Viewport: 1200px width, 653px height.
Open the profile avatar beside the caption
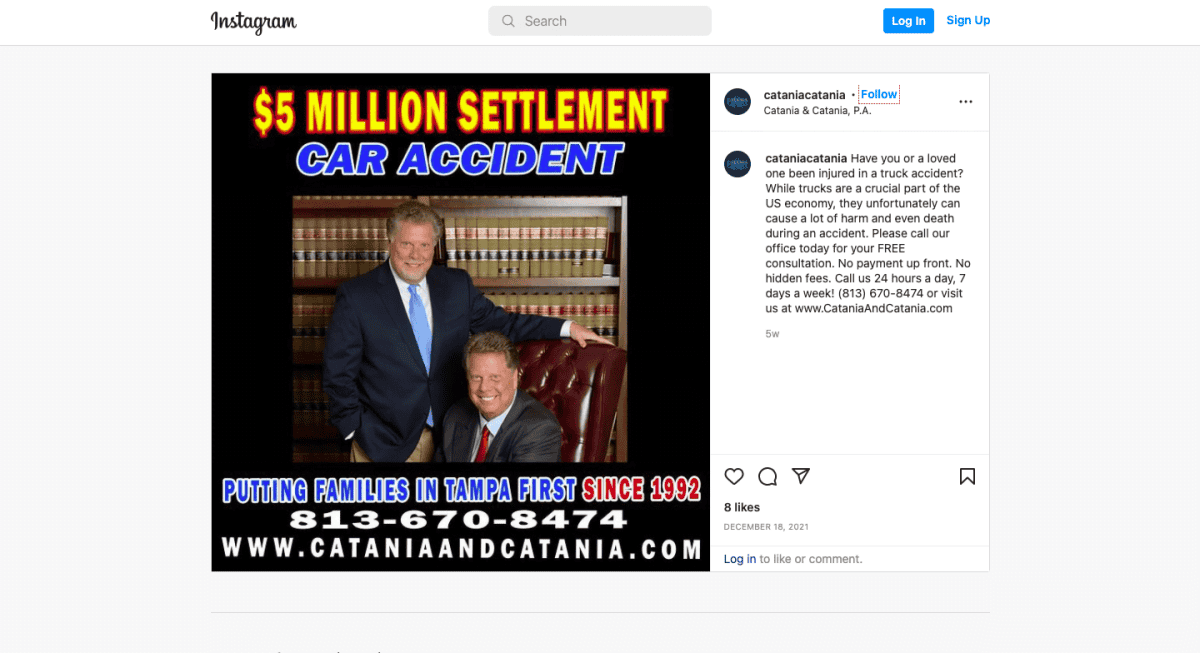(x=737, y=165)
